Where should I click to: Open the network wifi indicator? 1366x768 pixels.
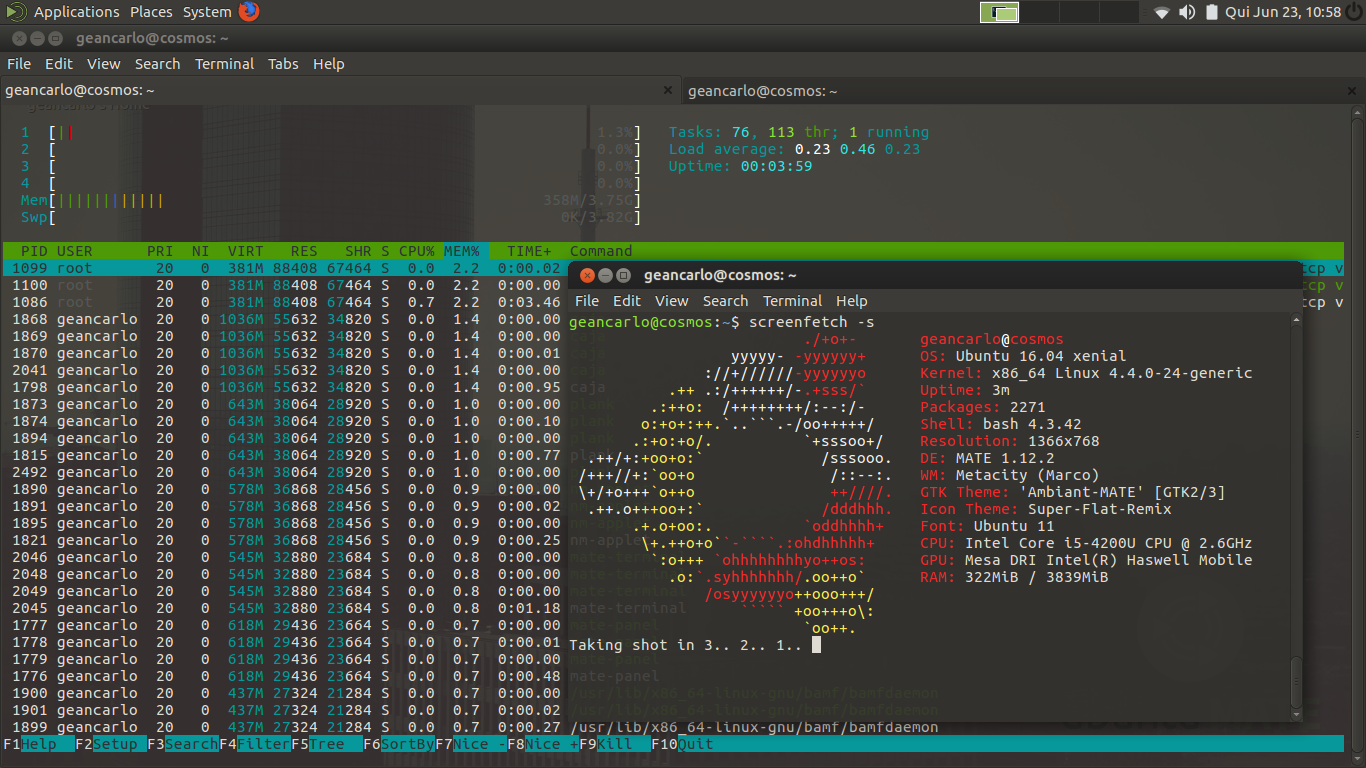tap(1161, 12)
